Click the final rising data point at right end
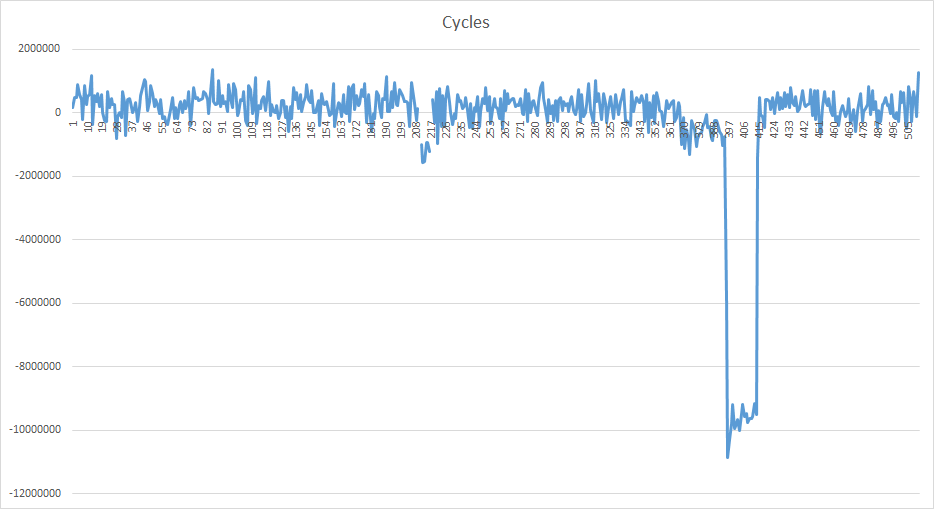Screen dimensions: 934x509 [x=919, y=73]
